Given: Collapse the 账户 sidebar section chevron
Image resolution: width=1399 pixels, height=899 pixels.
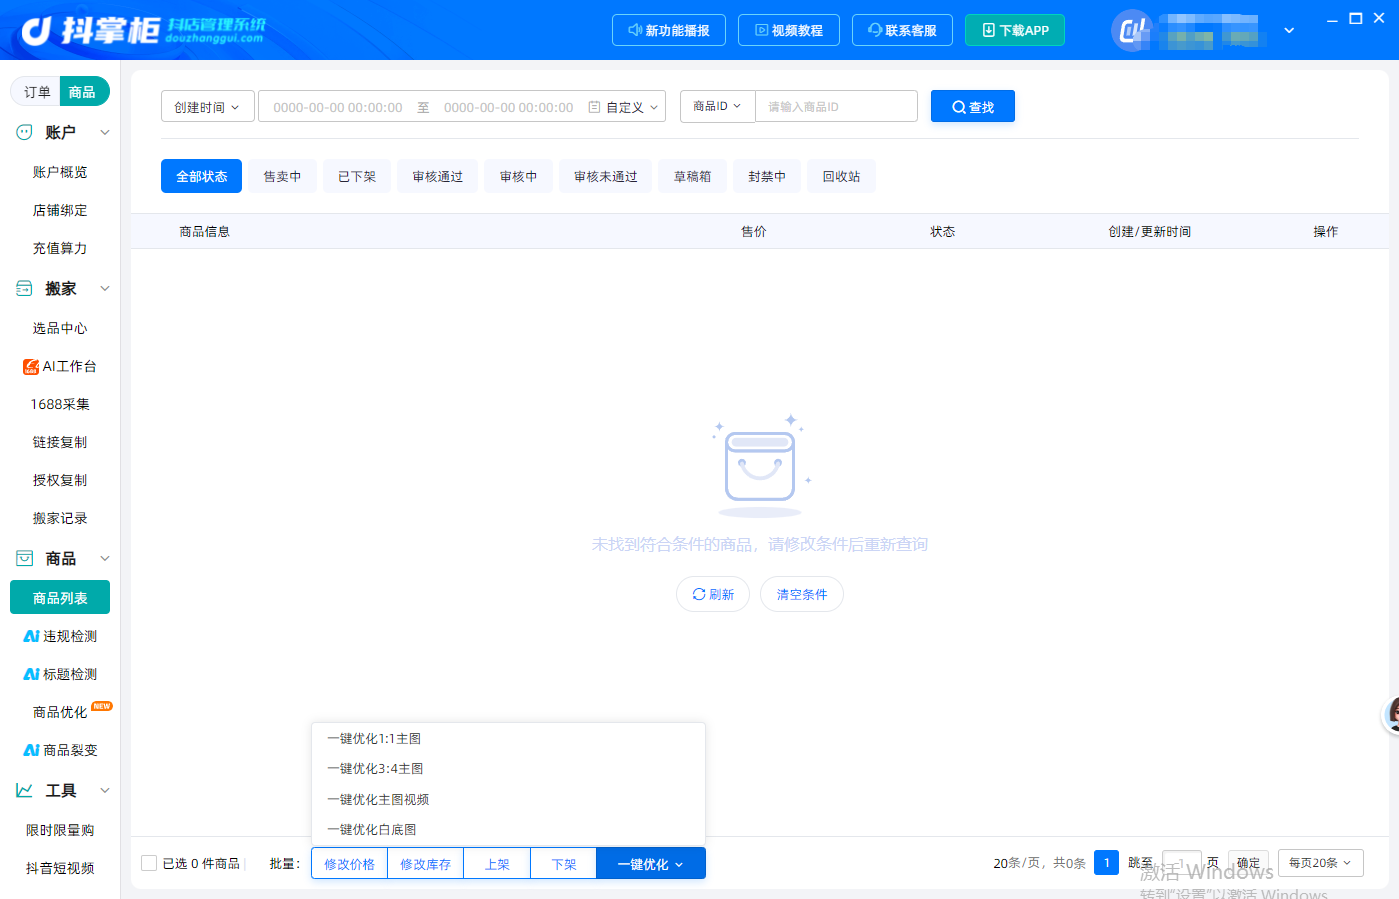Looking at the screenshot, I should point(104,132).
